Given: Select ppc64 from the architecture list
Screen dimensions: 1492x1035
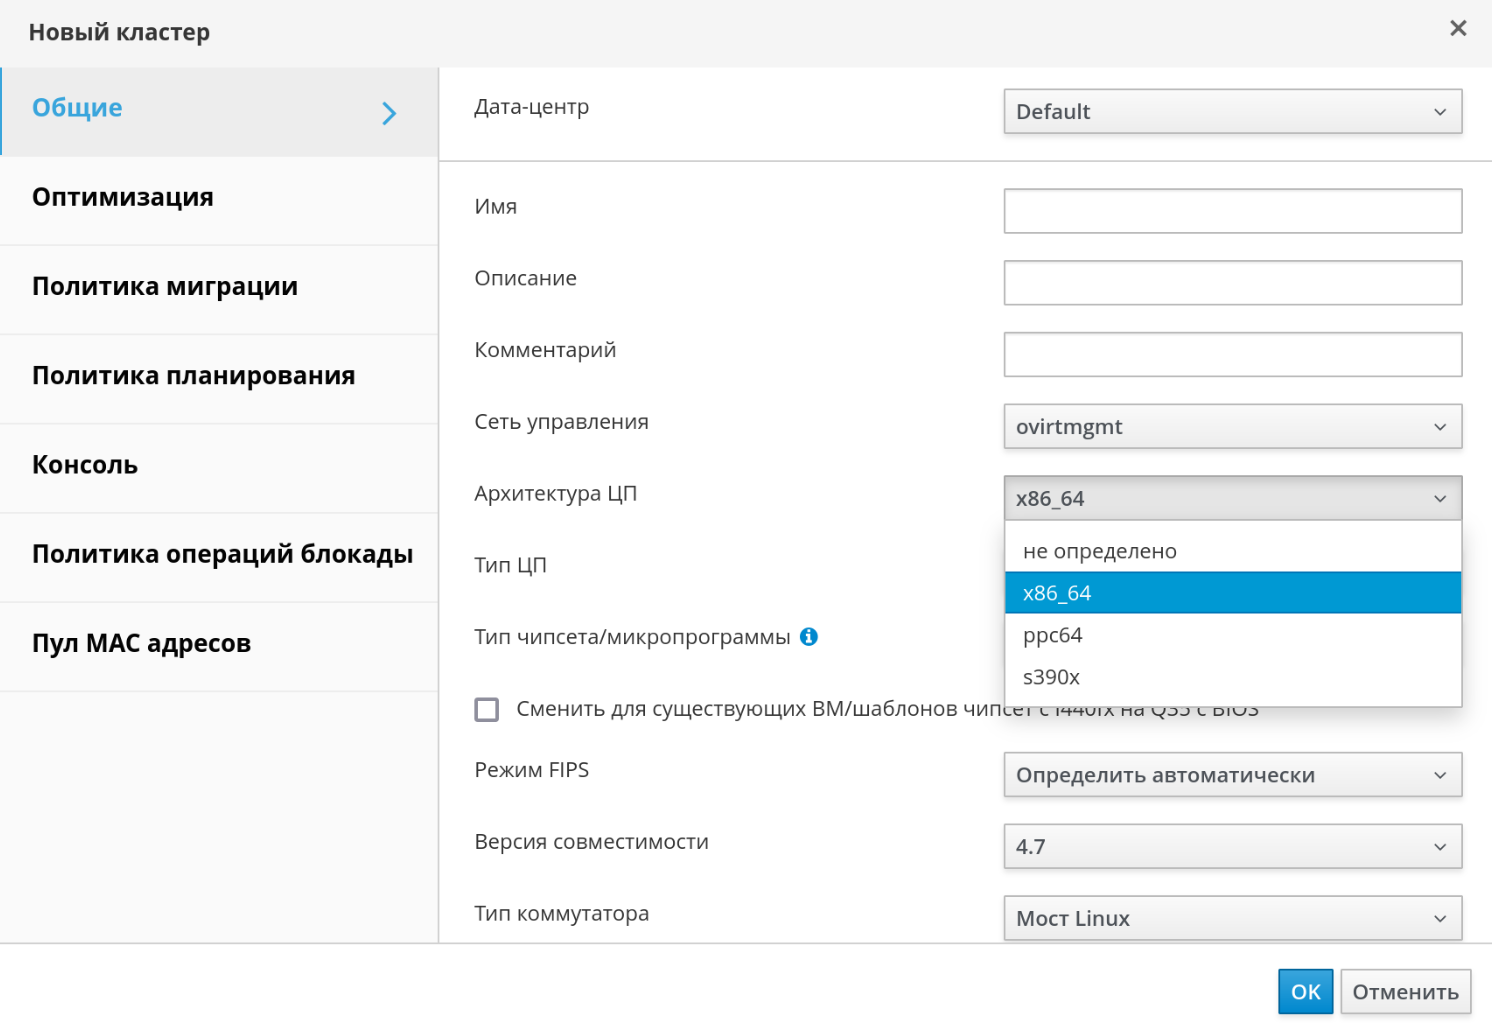Looking at the screenshot, I should coord(1053,636).
